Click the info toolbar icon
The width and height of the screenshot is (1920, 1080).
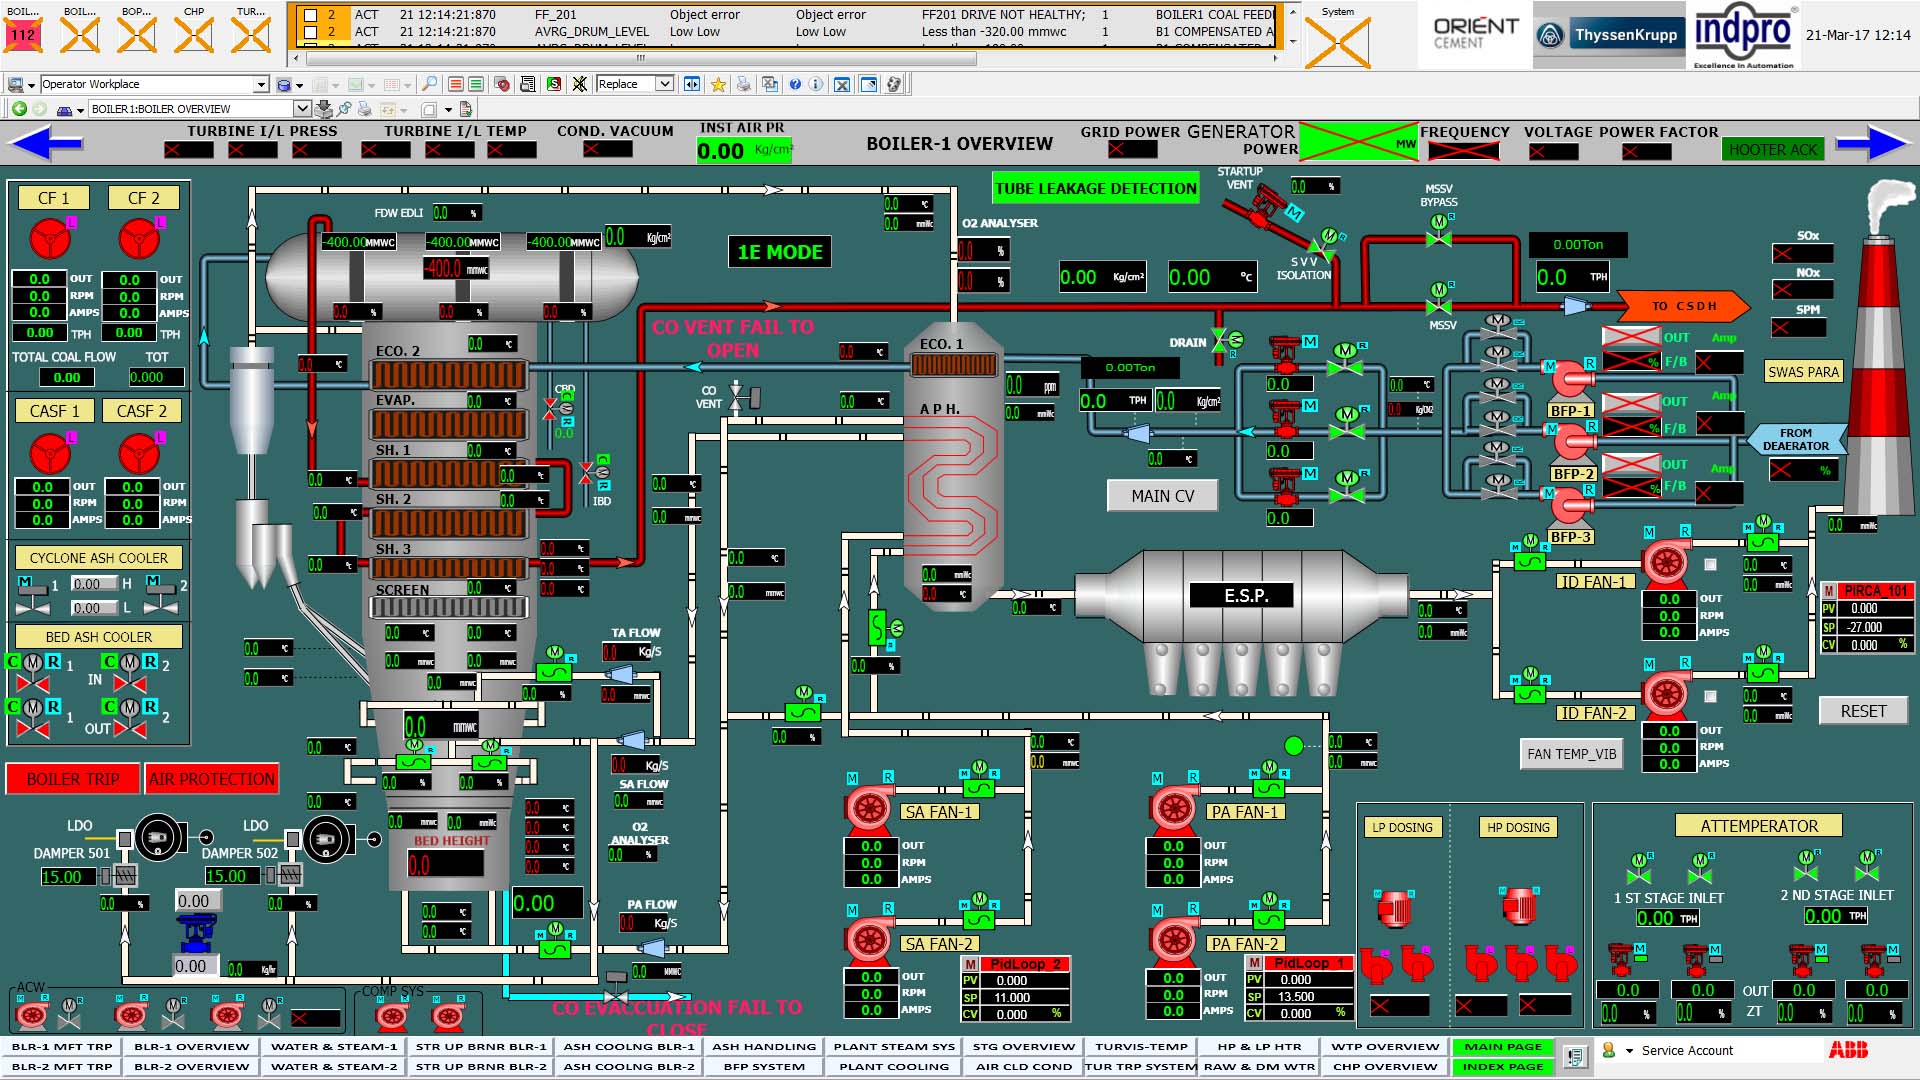click(x=816, y=84)
